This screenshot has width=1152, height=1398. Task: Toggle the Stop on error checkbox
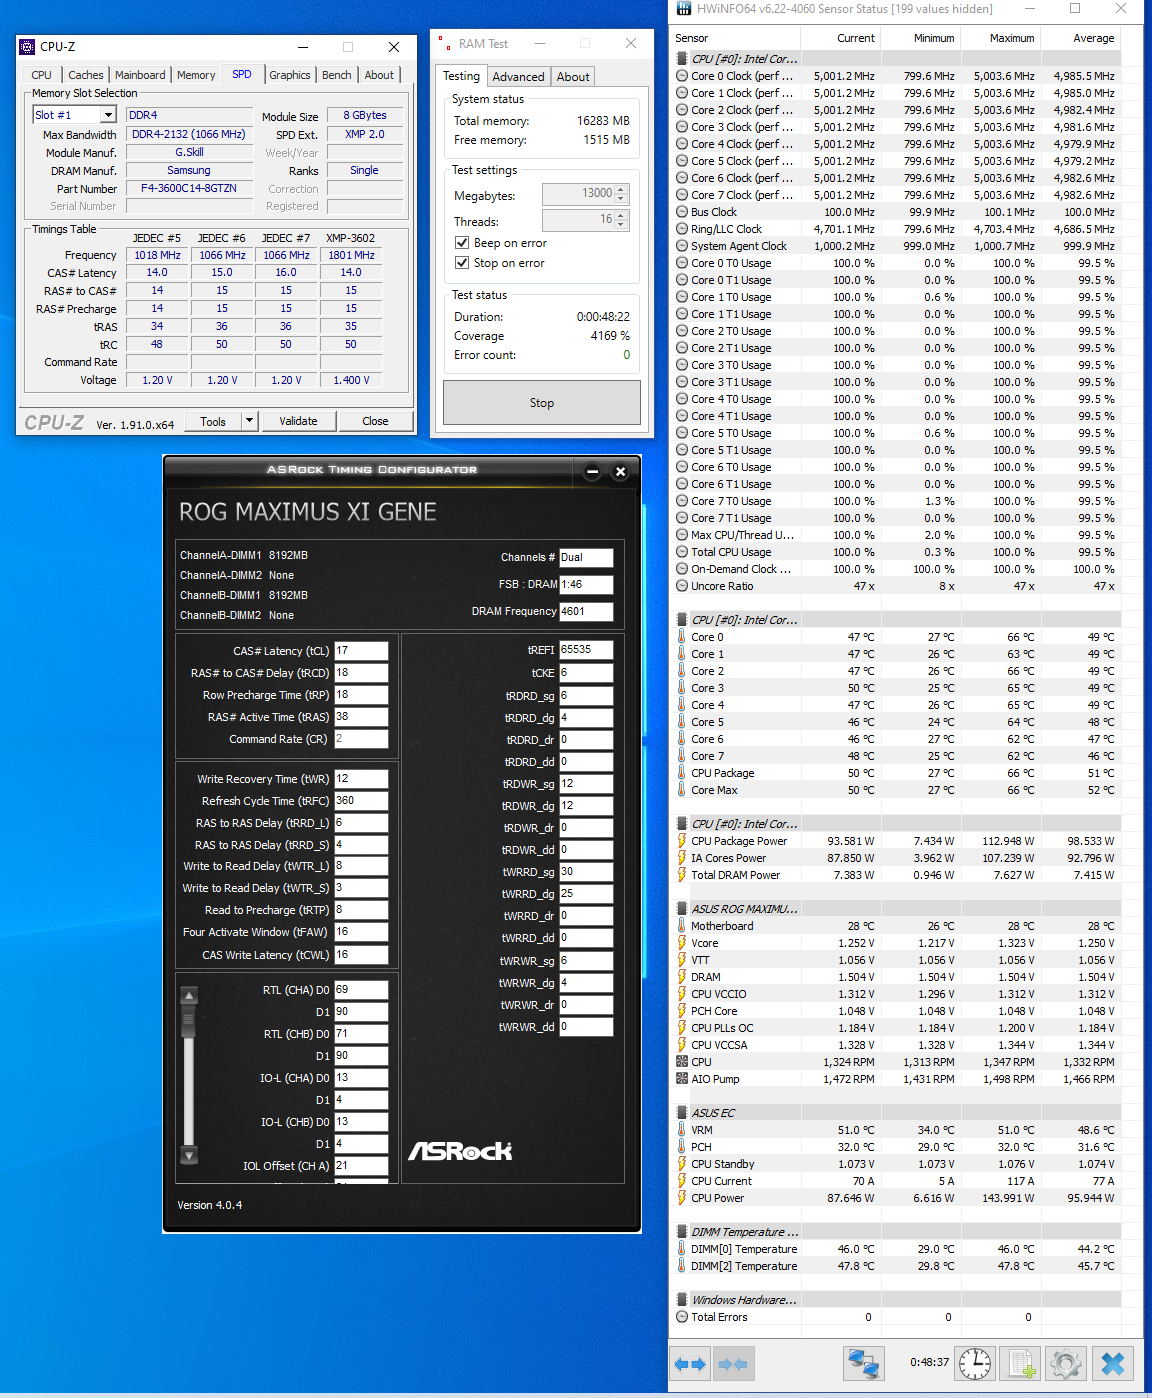coord(462,263)
